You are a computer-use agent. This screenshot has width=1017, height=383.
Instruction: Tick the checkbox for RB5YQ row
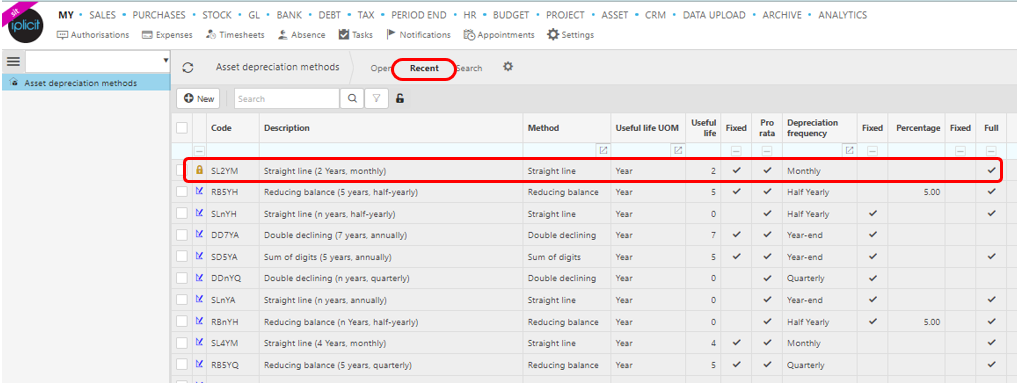(x=182, y=364)
